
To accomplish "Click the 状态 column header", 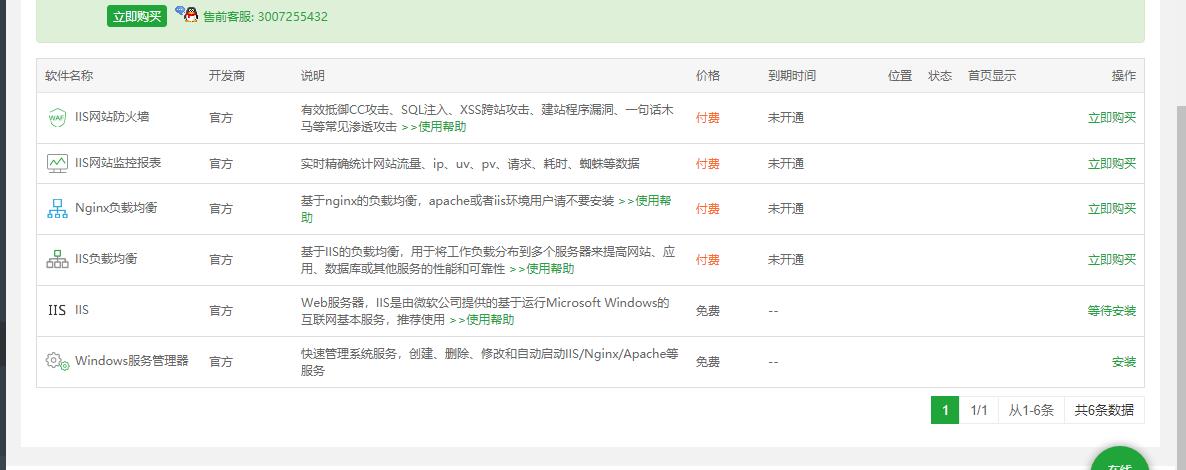I will 940,76.
